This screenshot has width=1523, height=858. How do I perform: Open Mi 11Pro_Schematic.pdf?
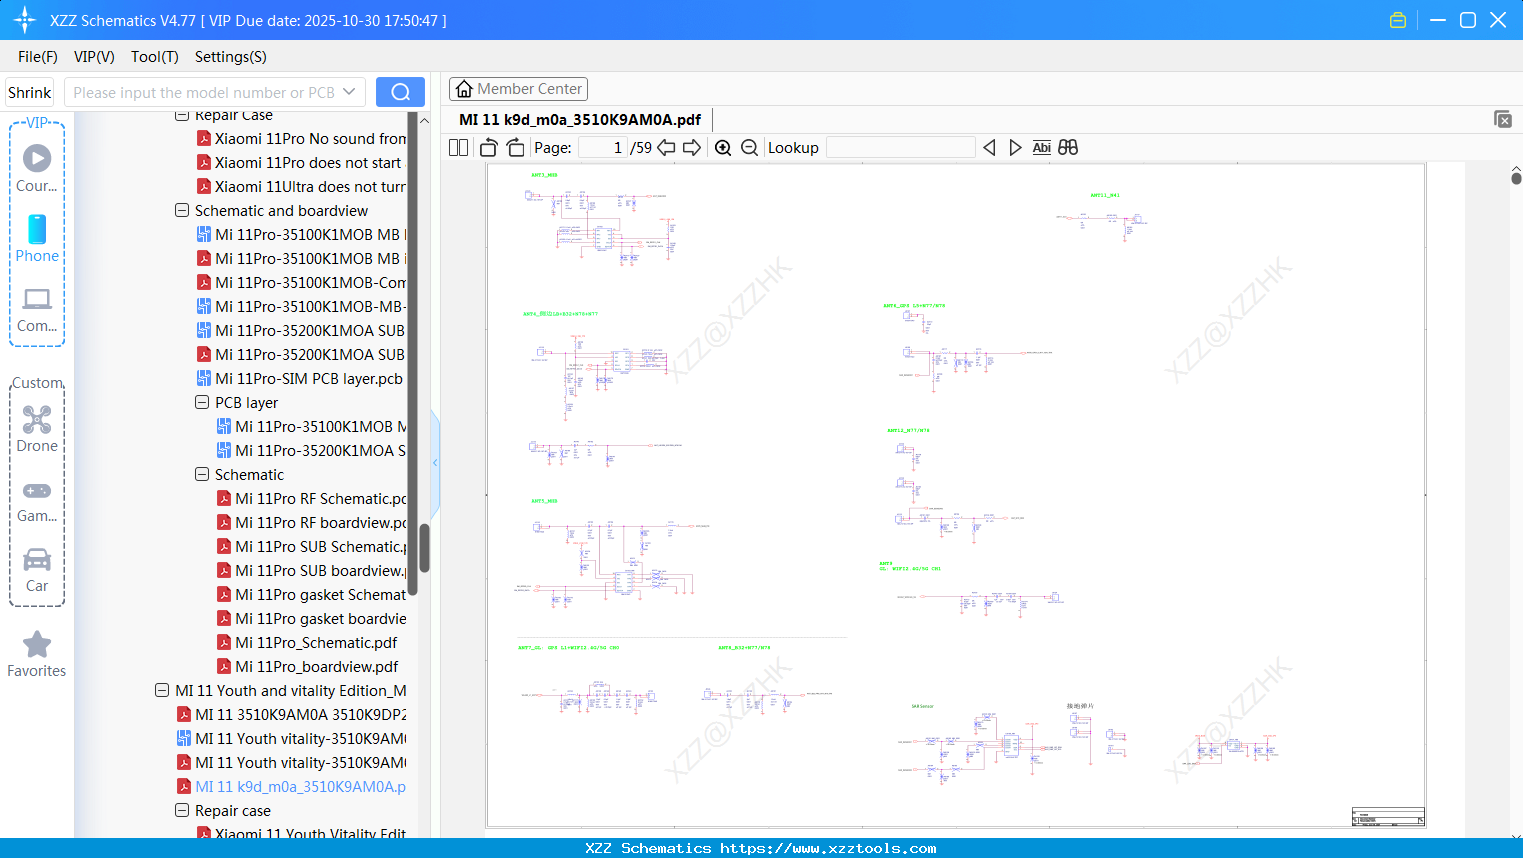click(x=307, y=643)
